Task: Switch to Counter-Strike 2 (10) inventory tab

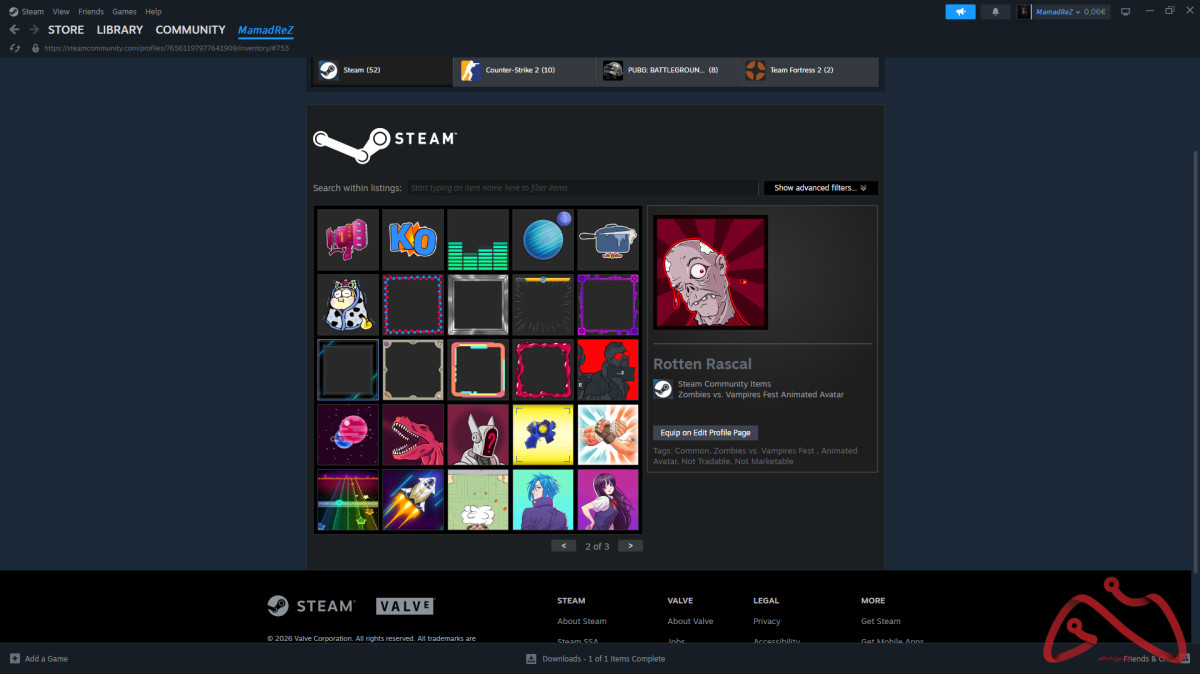Action: click(525, 70)
